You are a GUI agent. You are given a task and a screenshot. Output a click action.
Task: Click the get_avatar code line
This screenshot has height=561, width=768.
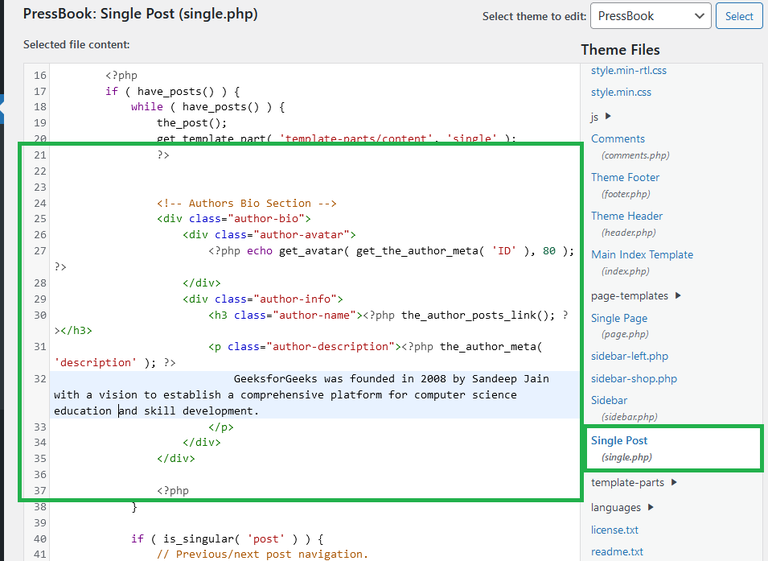(391, 251)
